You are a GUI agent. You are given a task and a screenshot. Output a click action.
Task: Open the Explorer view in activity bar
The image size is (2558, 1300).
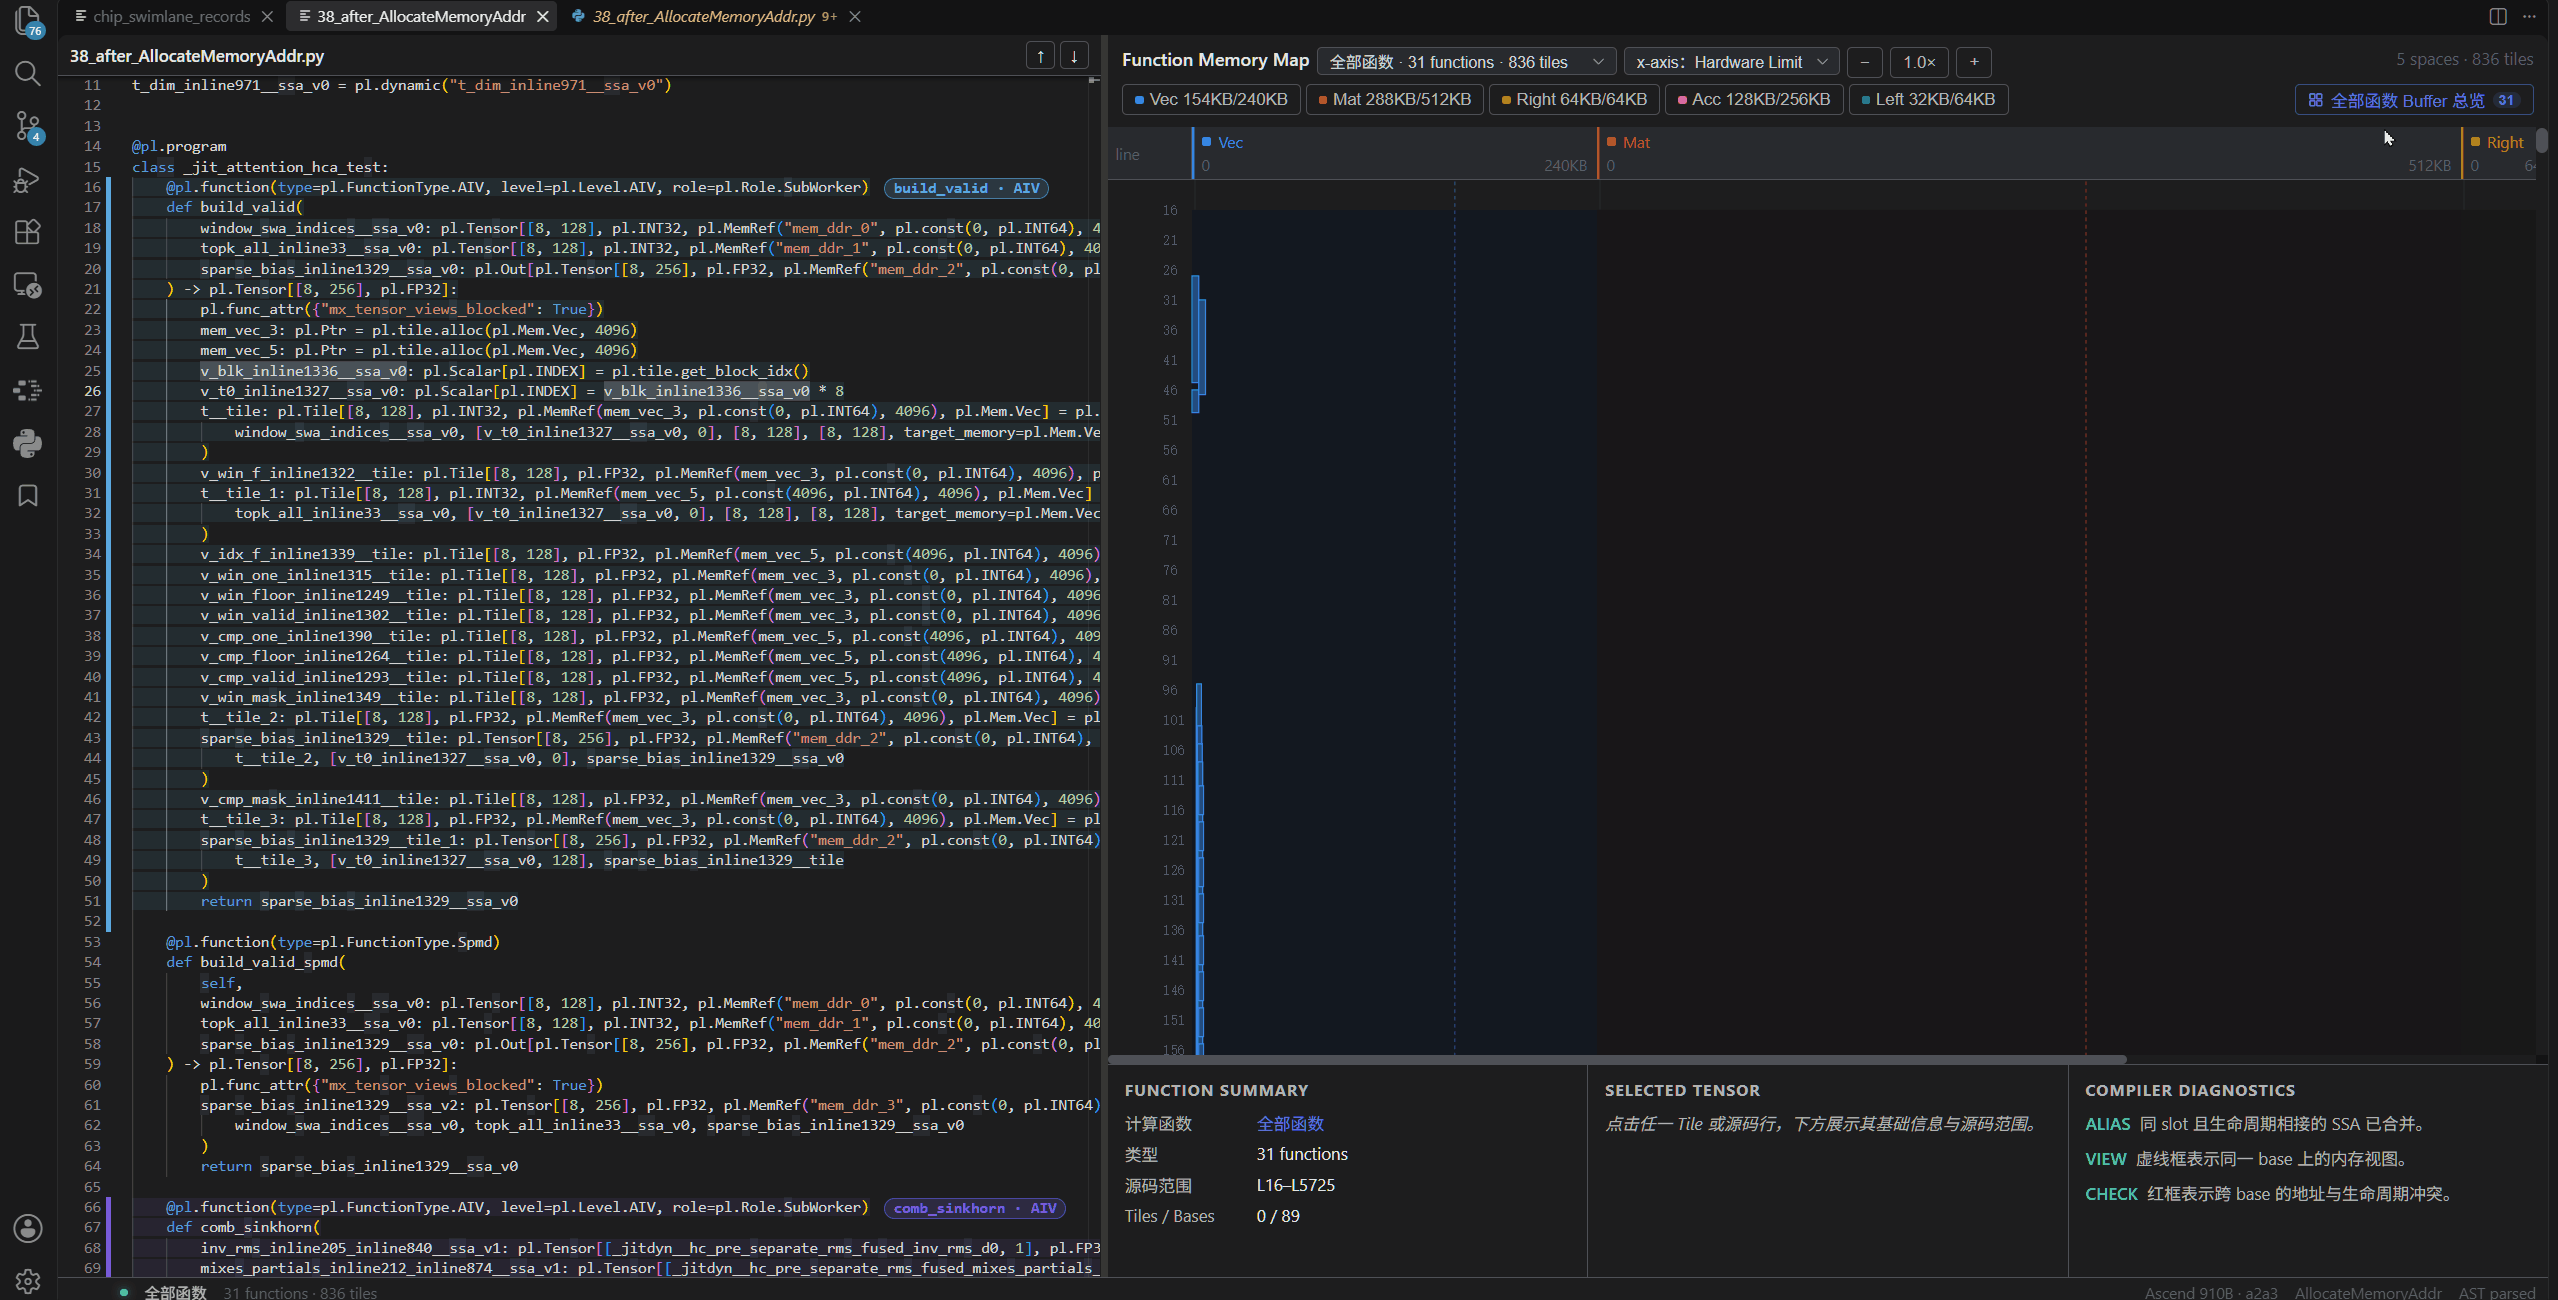point(28,20)
